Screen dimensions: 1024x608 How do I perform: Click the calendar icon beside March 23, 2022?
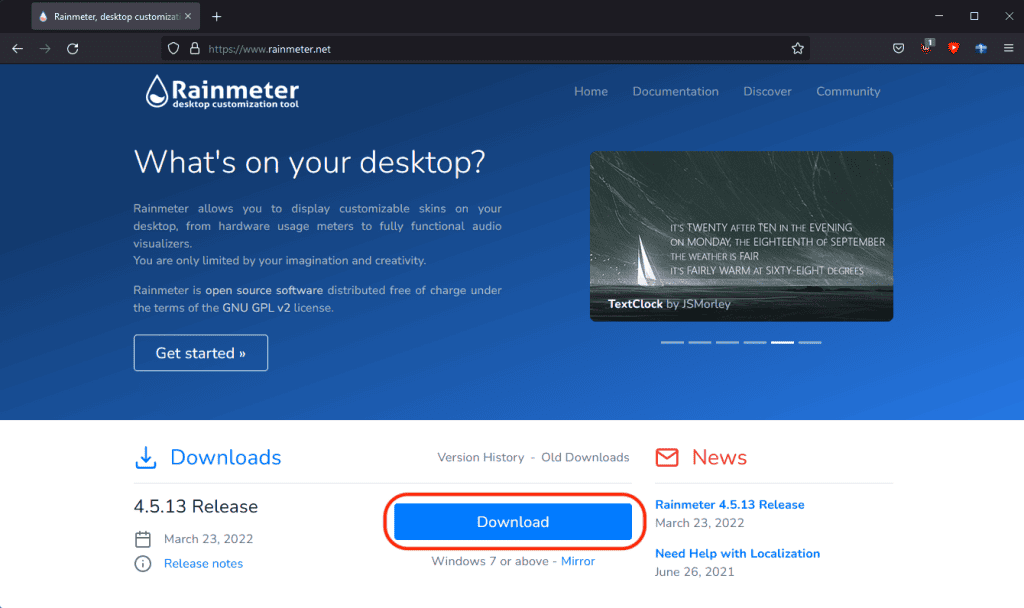[142, 538]
